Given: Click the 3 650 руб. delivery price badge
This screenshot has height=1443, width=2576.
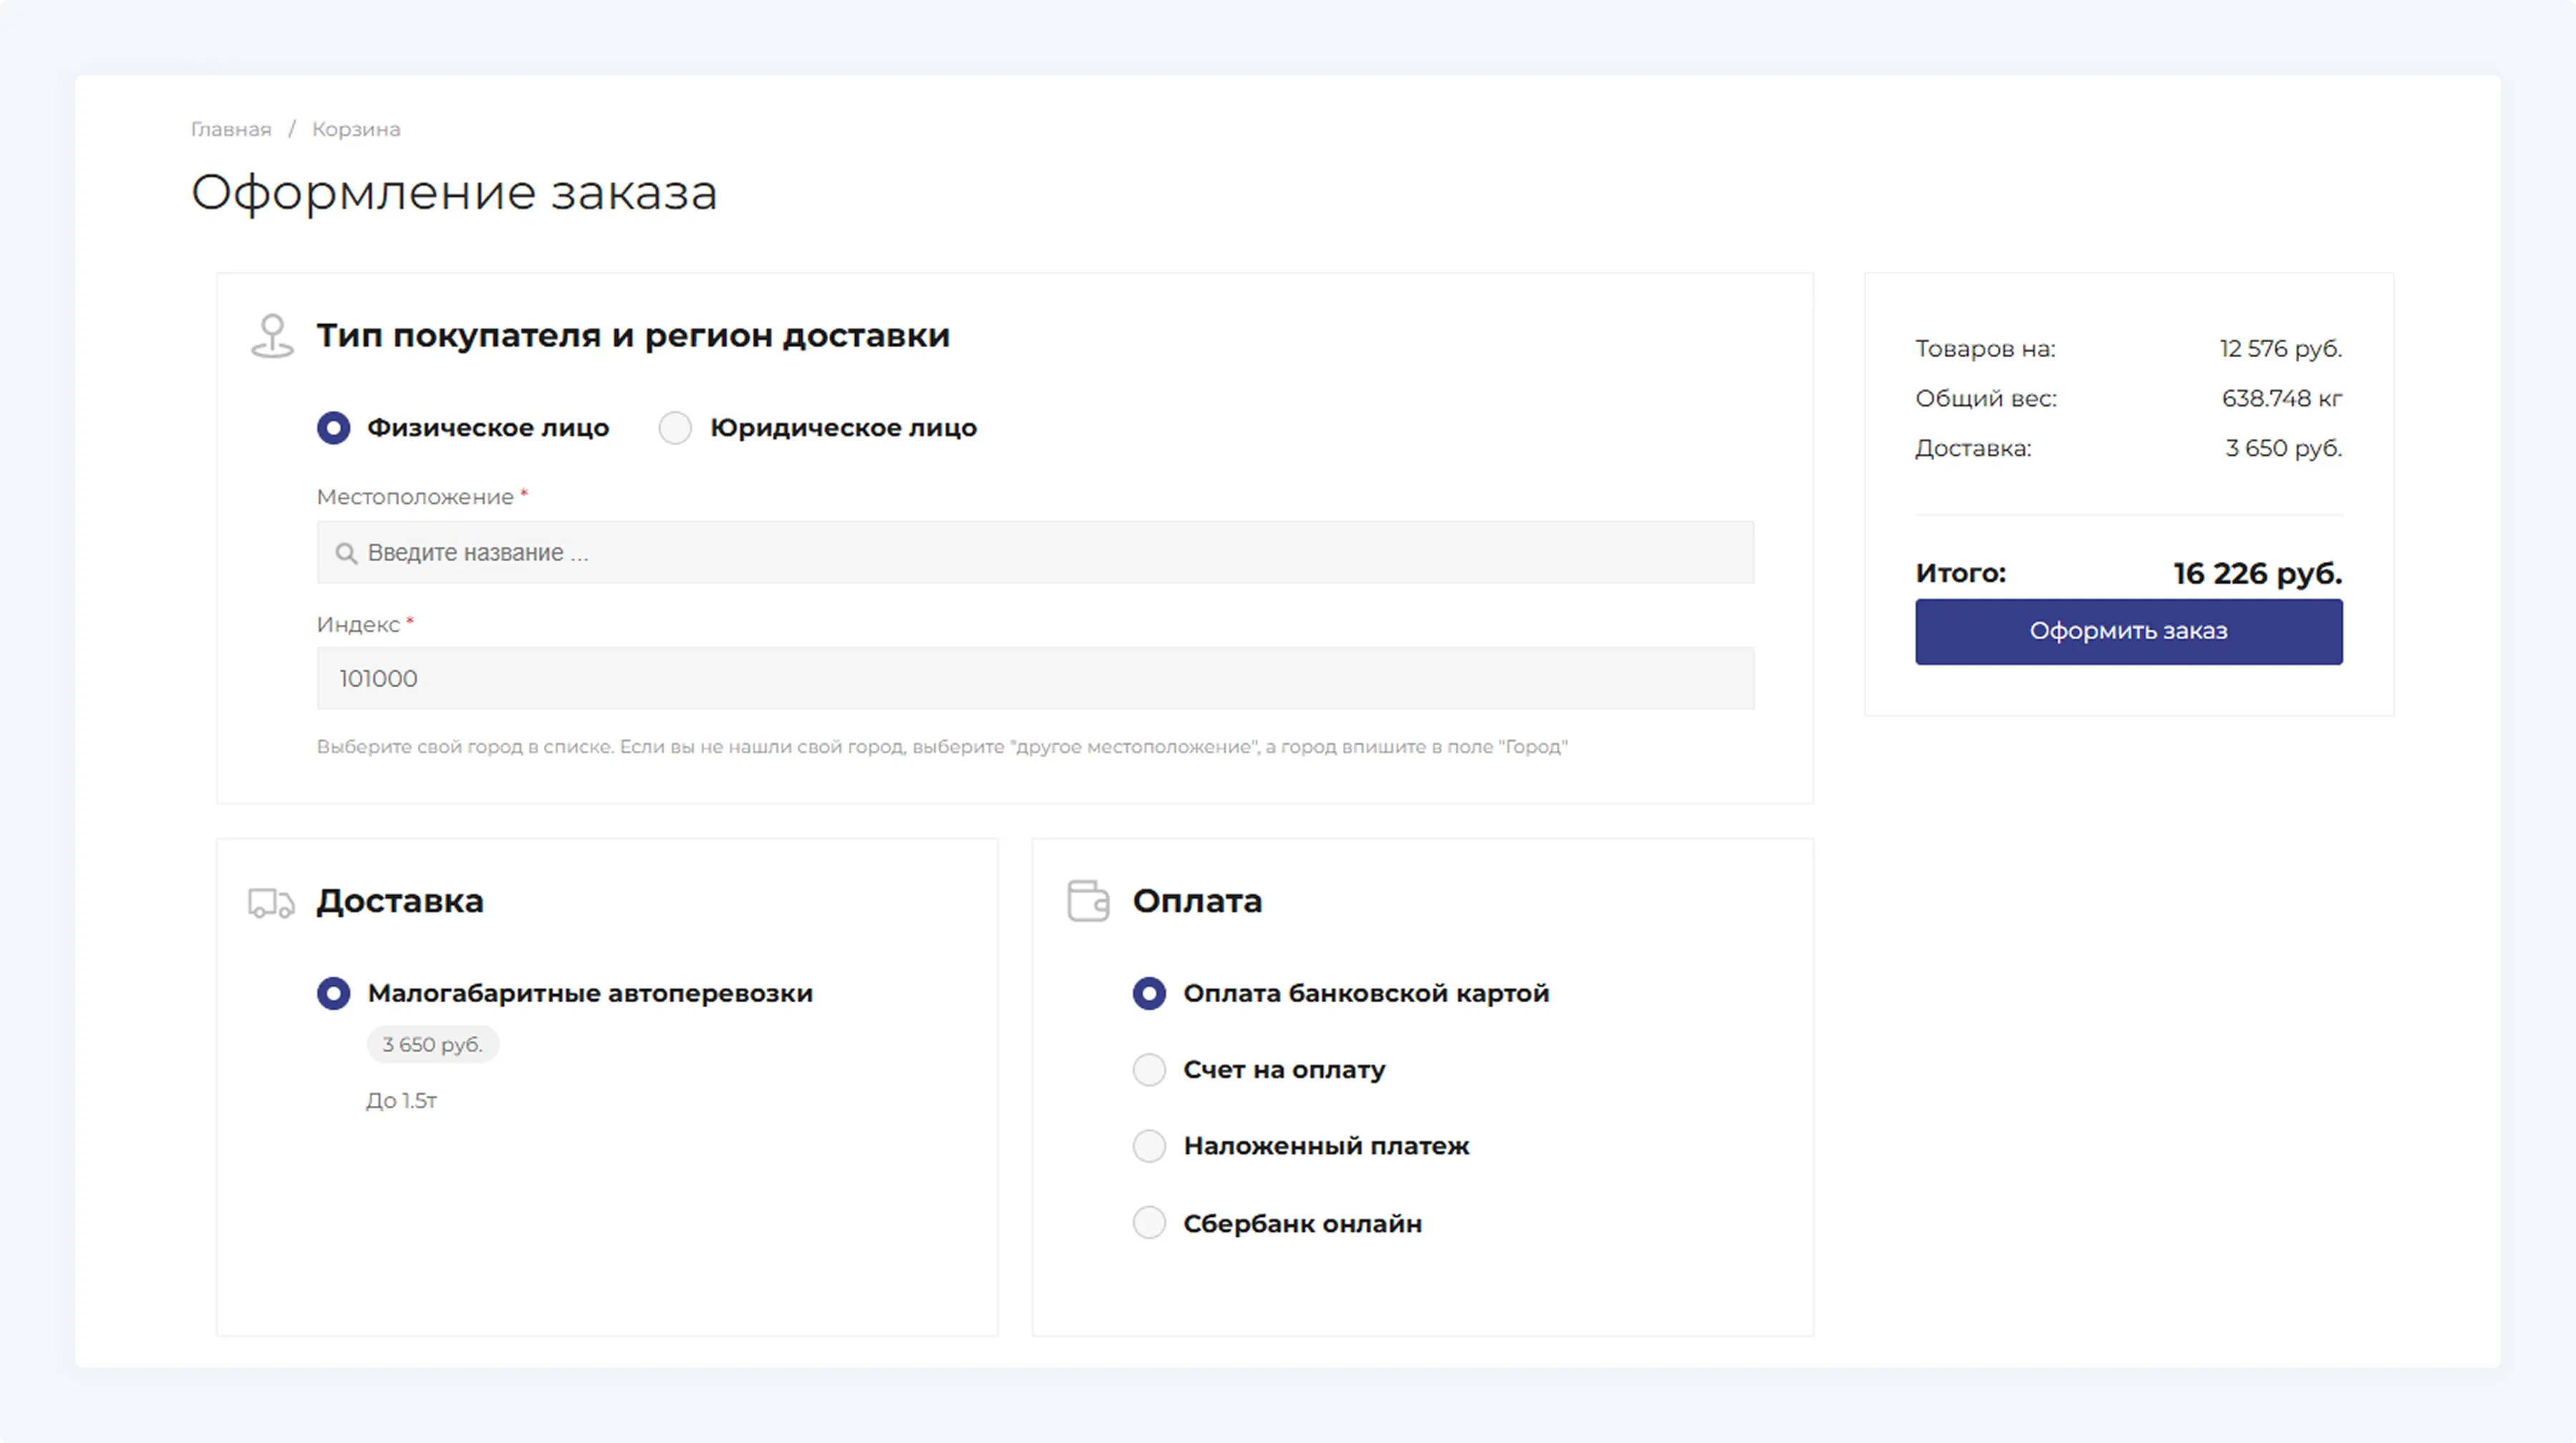Looking at the screenshot, I should (432, 1044).
